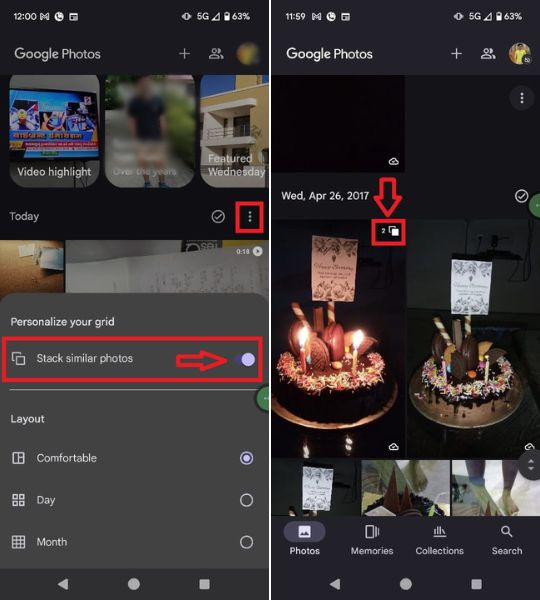This screenshot has width=540, height=600.
Task: Select Comfortable layout radio button
Action: pos(246,458)
